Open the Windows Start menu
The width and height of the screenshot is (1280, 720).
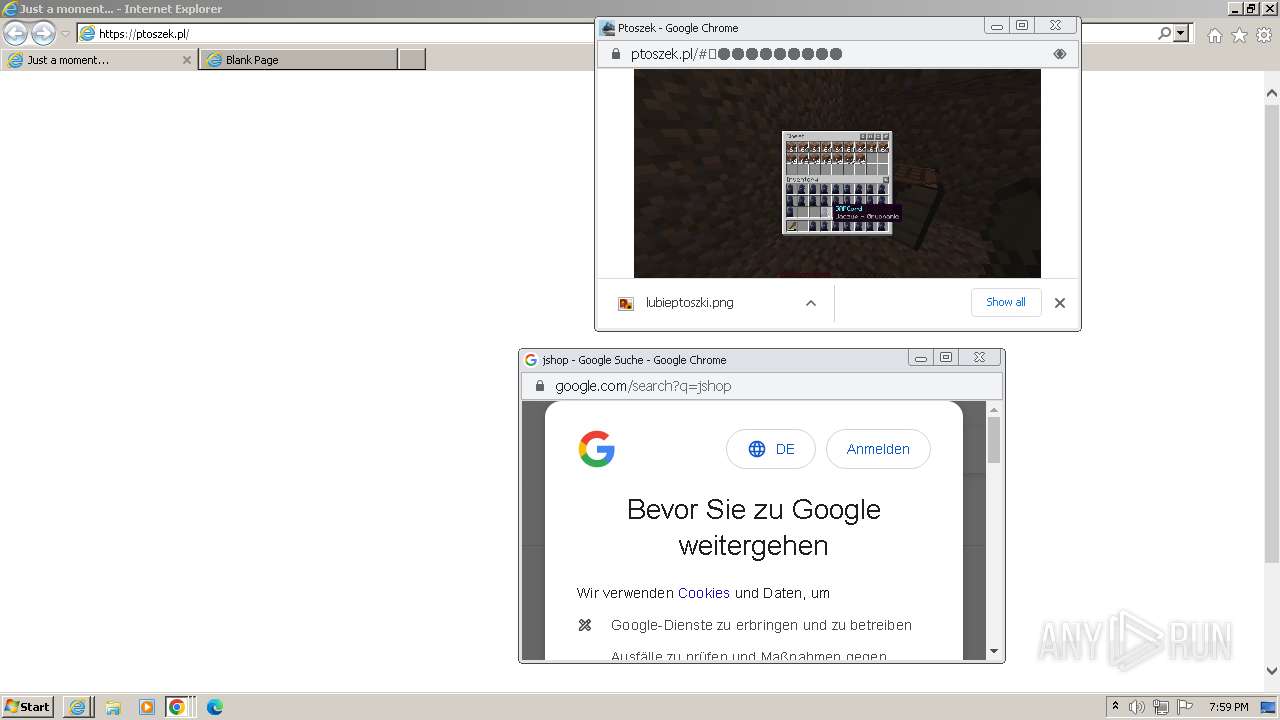pos(28,707)
